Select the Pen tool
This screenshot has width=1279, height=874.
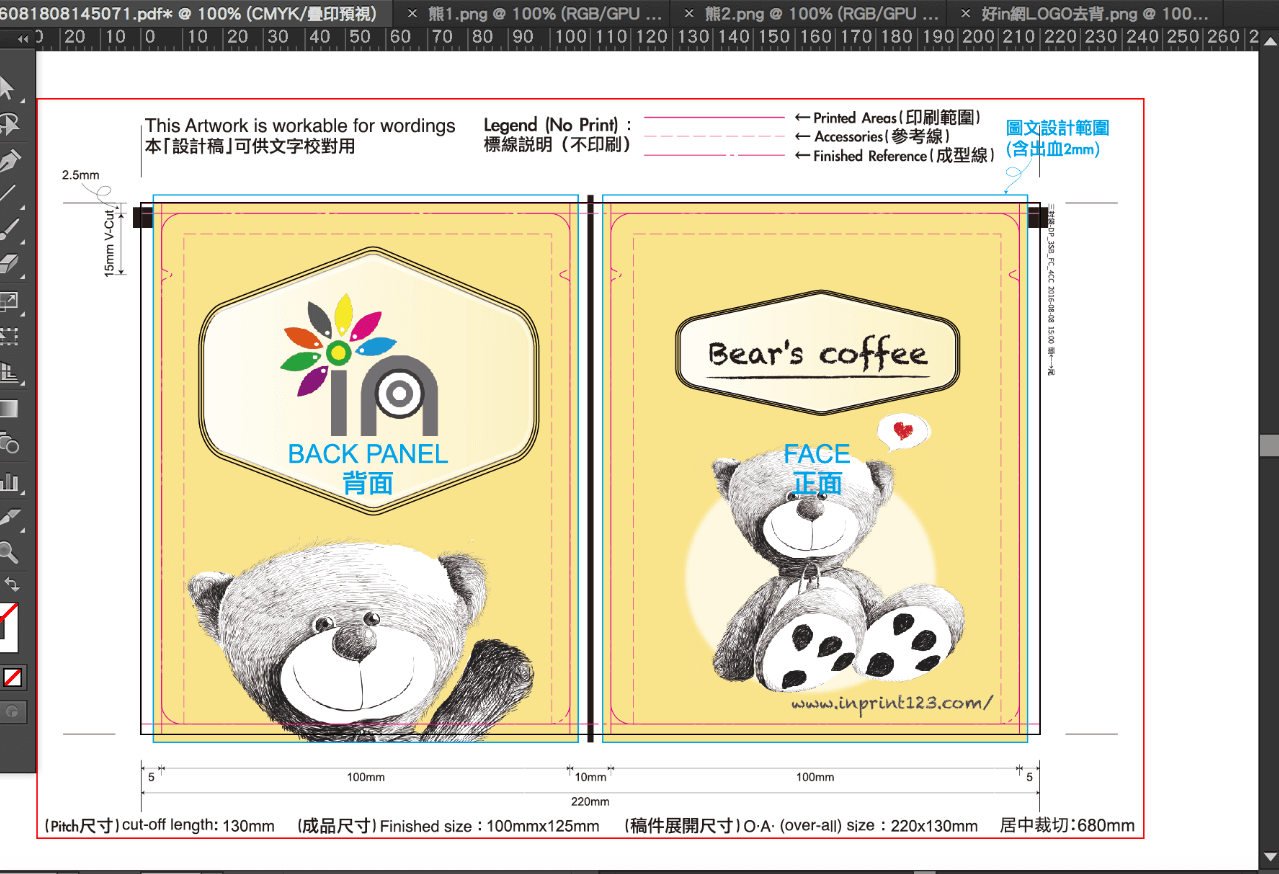(x=9, y=160)
